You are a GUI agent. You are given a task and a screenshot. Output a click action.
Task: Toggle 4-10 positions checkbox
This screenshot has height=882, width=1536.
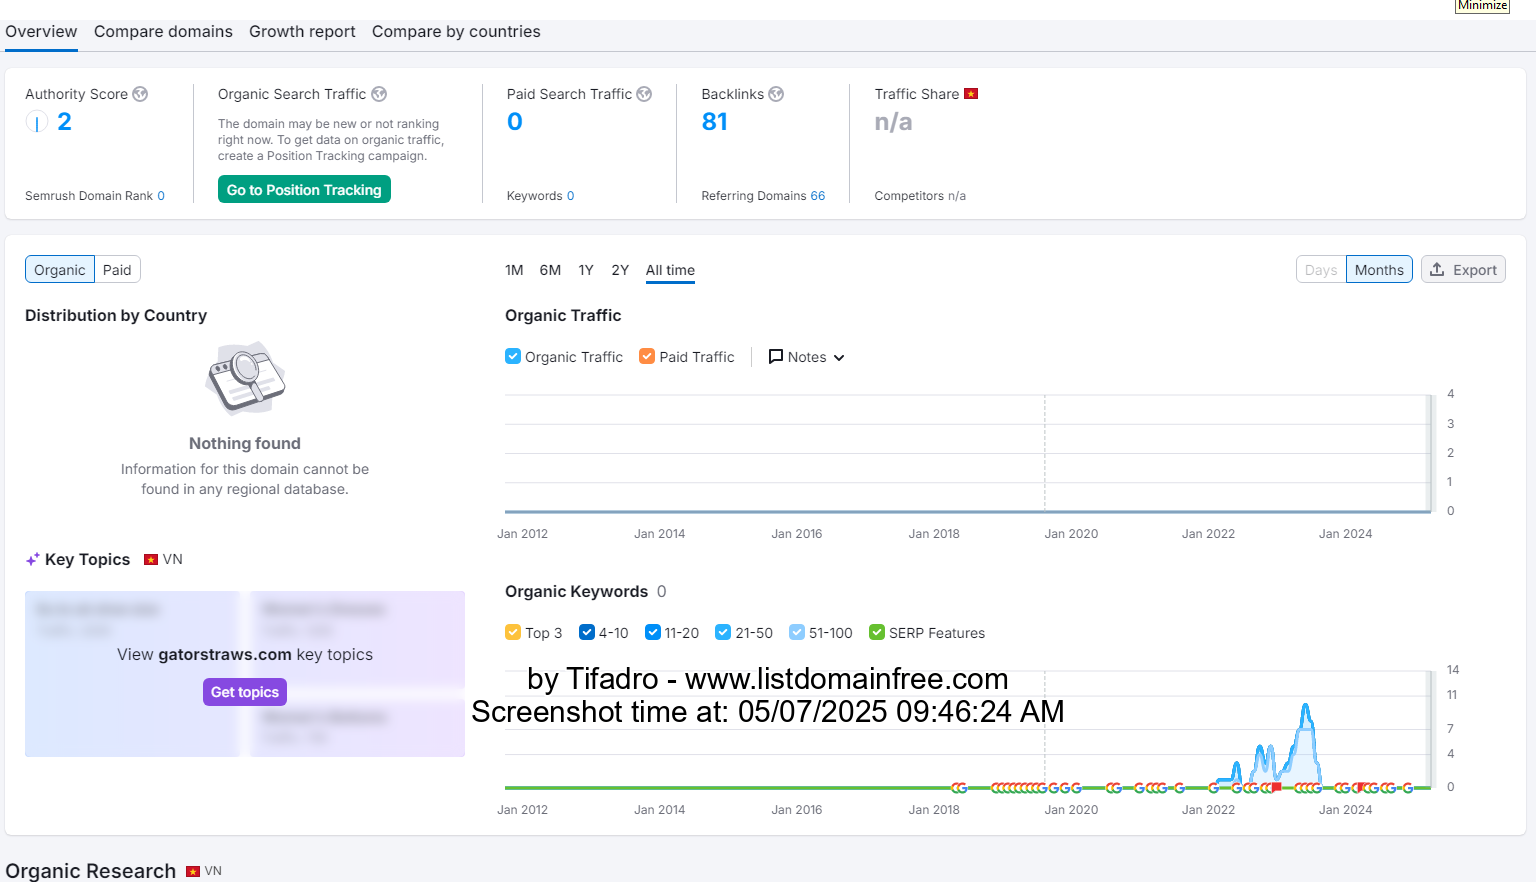click(x=587, y=632)
